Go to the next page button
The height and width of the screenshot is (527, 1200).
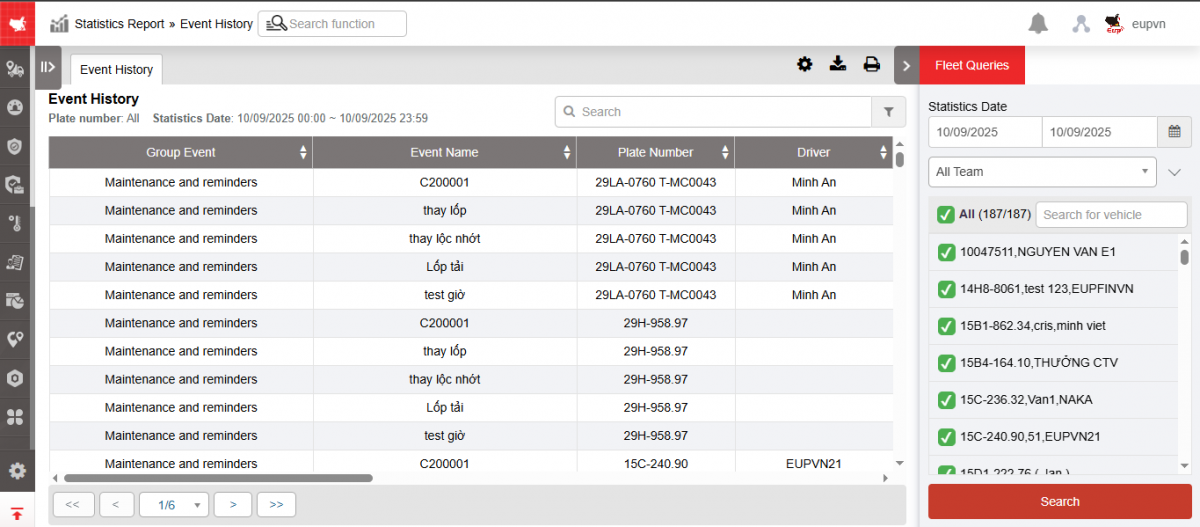click(x=233, y=505)
